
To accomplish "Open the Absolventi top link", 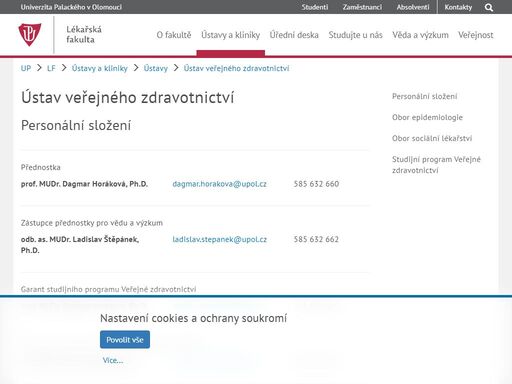I will pyautogui.click(x=413, y=7).
